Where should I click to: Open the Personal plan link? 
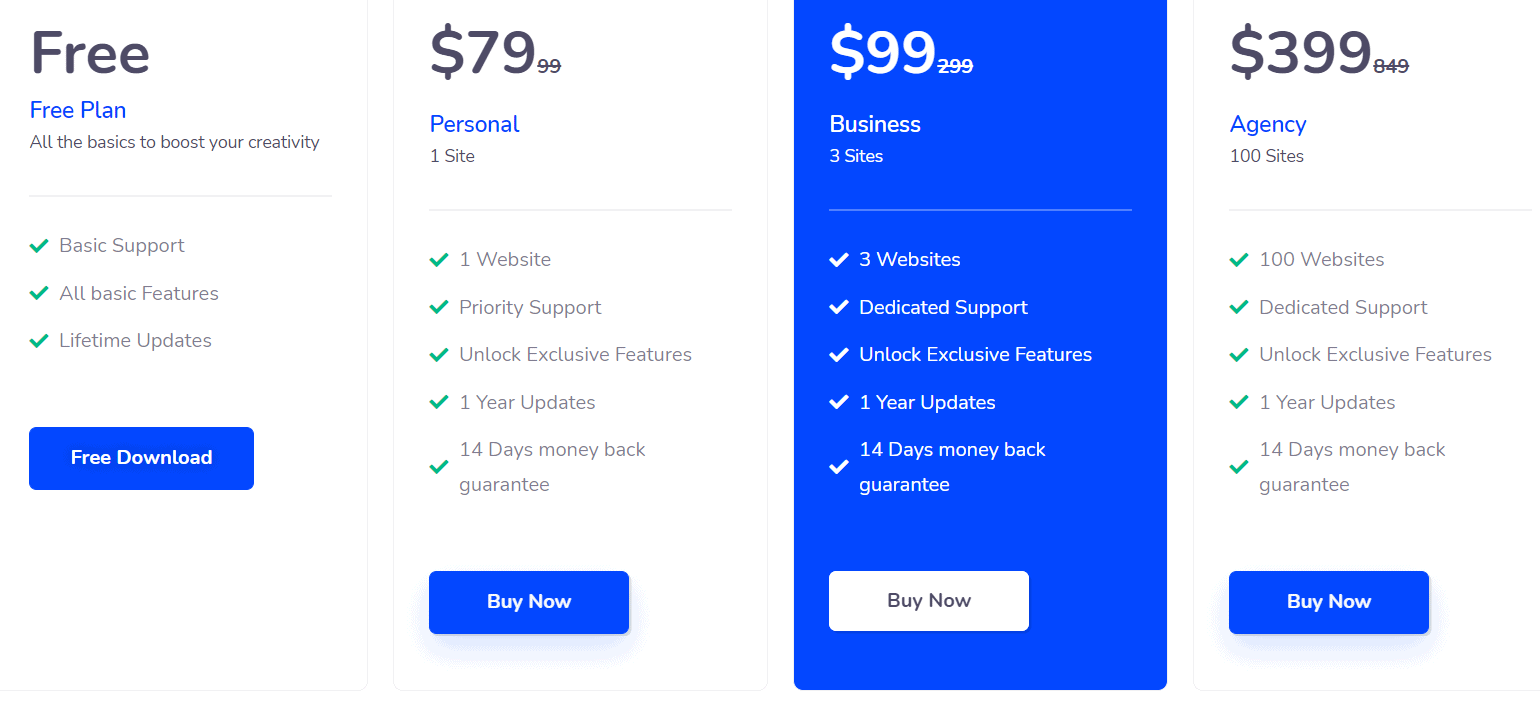[474, 124]
